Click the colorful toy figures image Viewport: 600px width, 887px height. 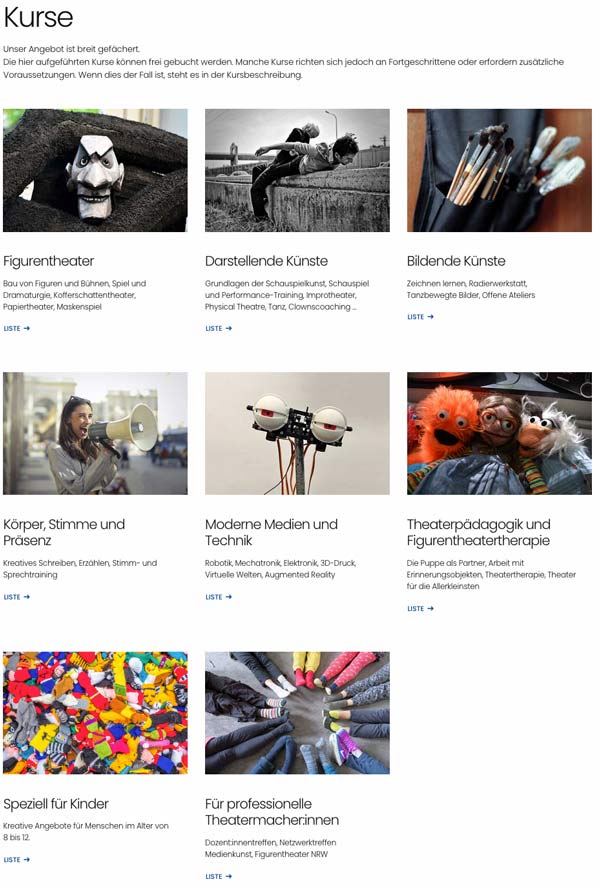tap(95, 713)
